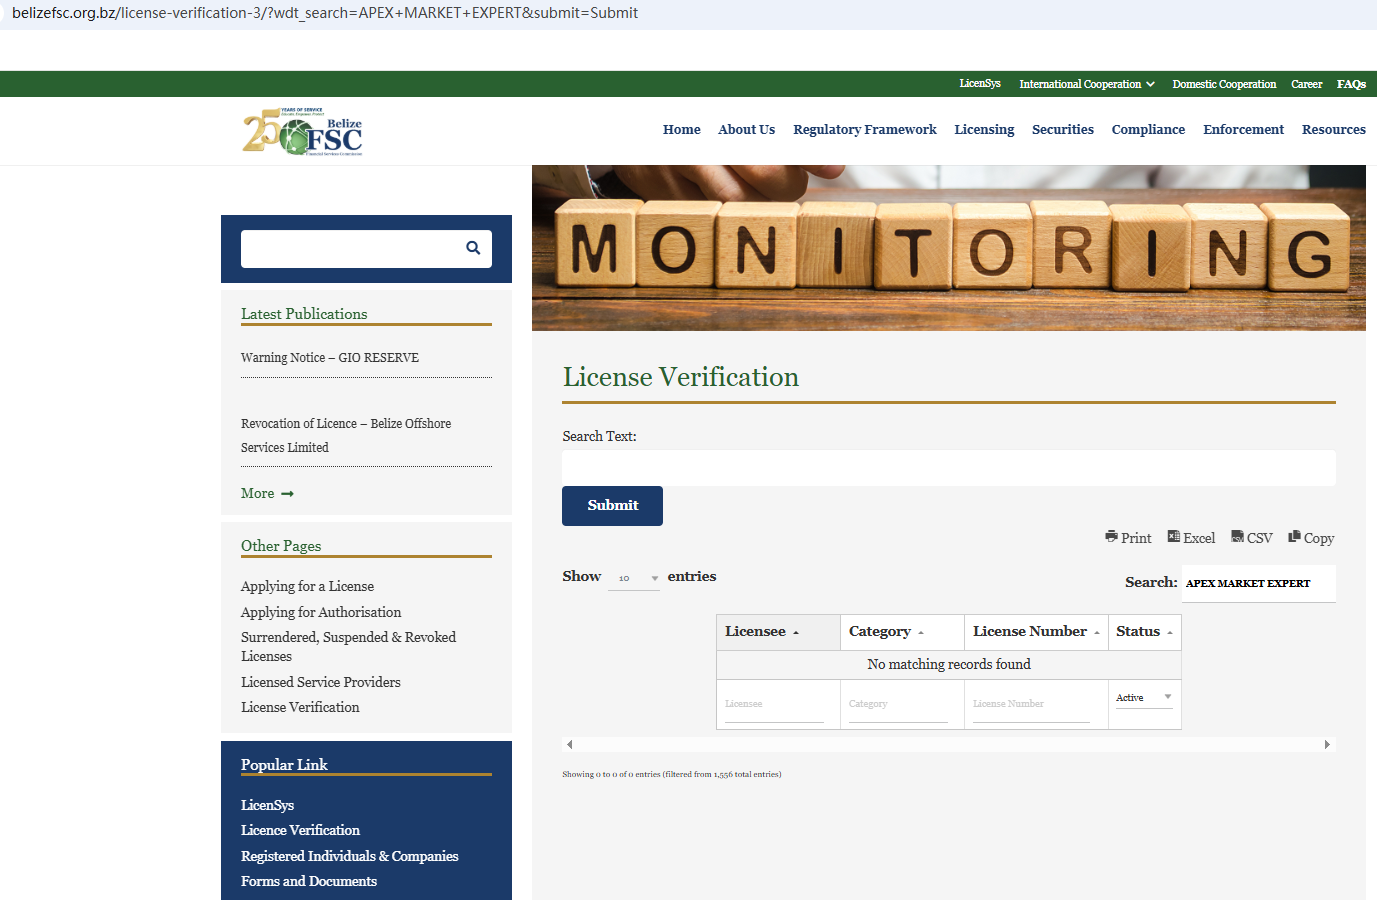Screen dimensions: 1377x900
Task: Click the Print export icon
Action: click(x=1111, y=537)
